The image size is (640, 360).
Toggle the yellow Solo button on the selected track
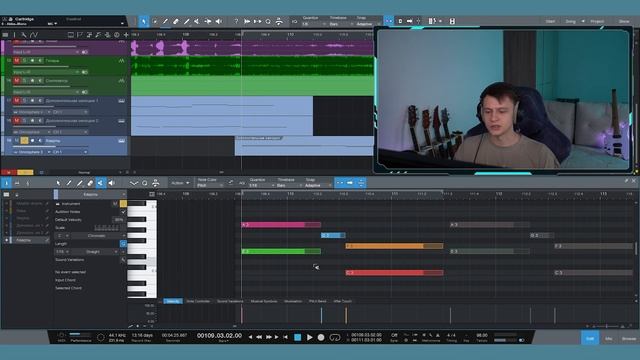pyautogui.click(x=24, y=140)
